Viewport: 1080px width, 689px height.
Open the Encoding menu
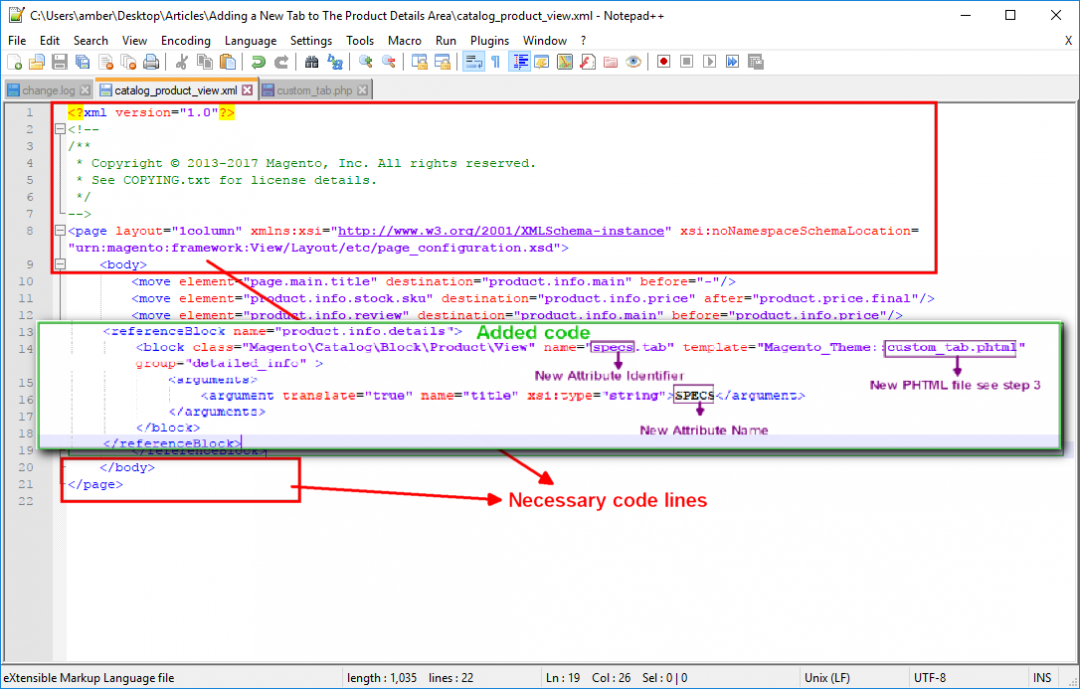coord(185,40)
